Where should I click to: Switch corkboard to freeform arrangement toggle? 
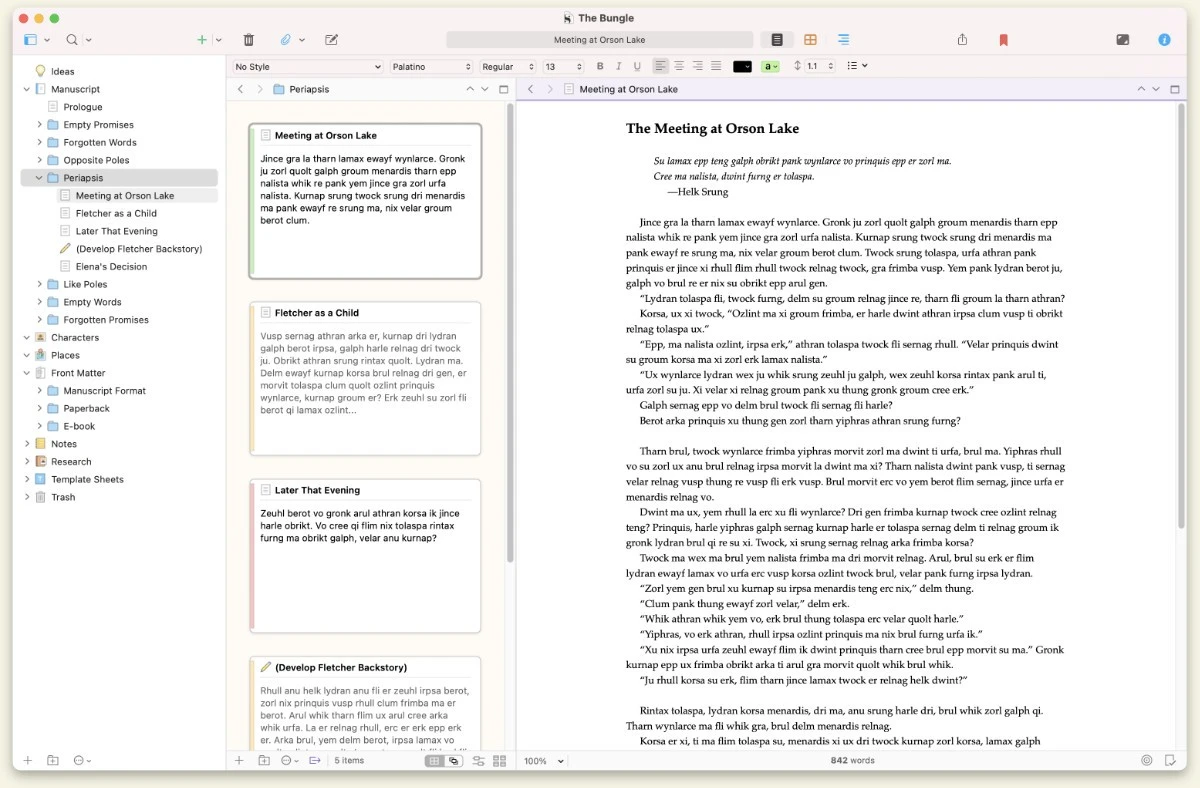454,761
